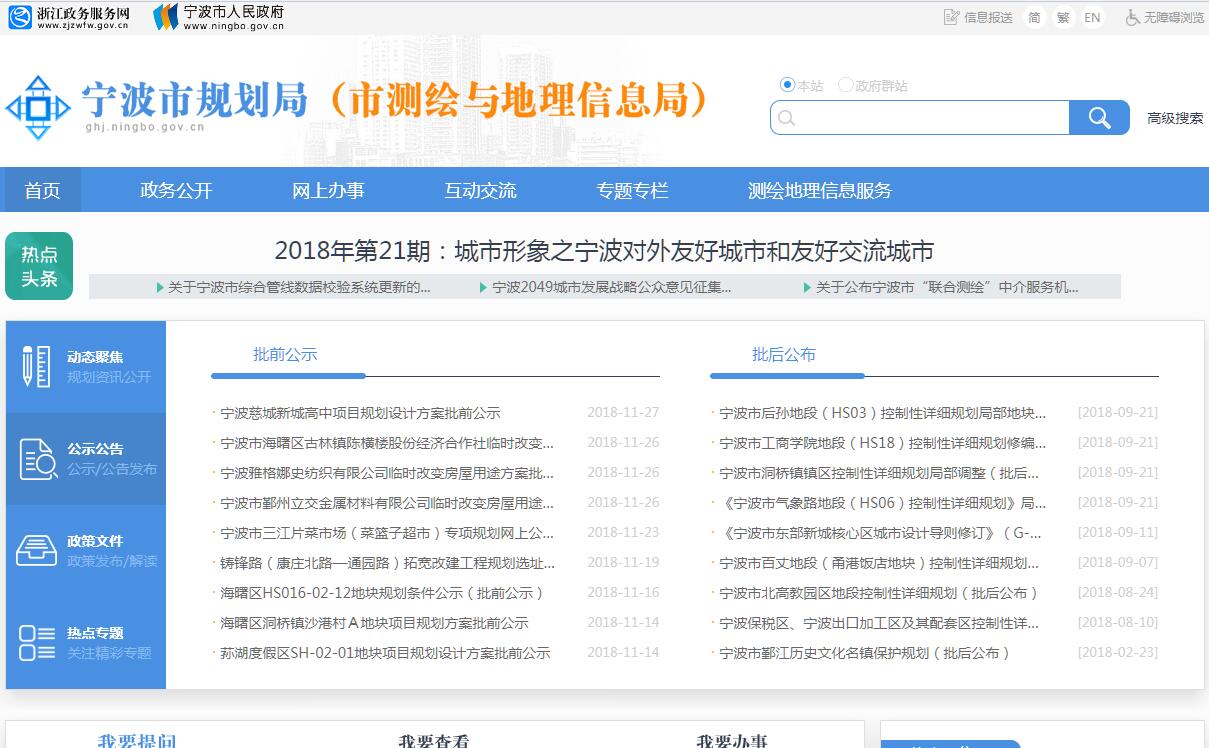Click the 信息报送 edit icon
Viewport: 1209px width, 748px height.
tap(952, 17)
